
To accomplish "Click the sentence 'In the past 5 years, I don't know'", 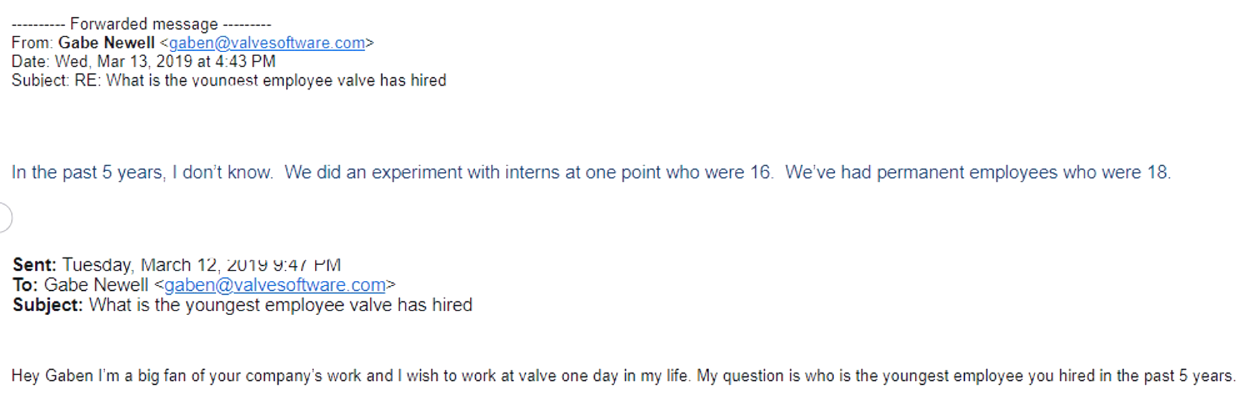I will pos(142,172).
